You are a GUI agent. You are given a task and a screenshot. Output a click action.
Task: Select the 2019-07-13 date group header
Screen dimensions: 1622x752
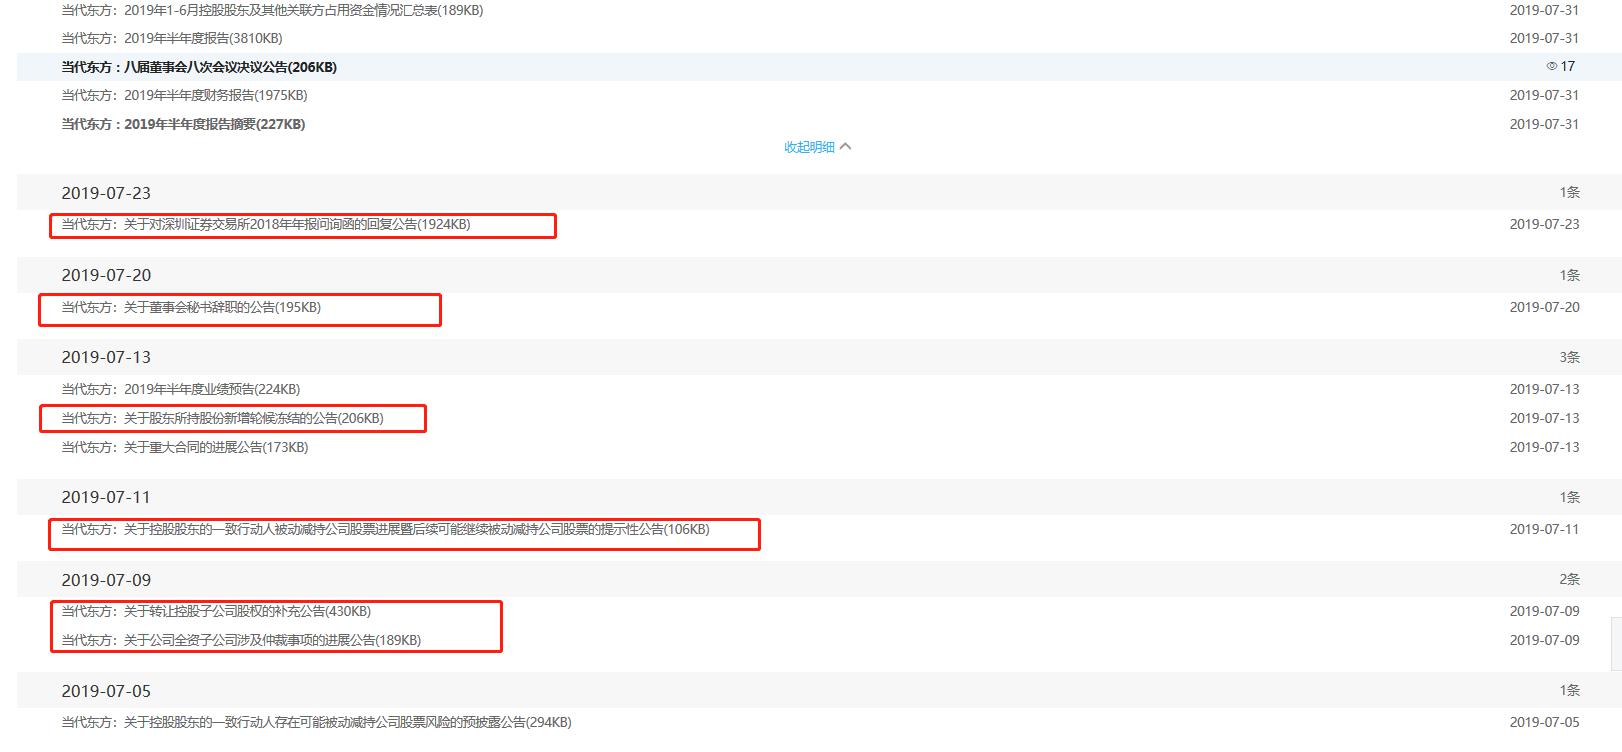819,357
